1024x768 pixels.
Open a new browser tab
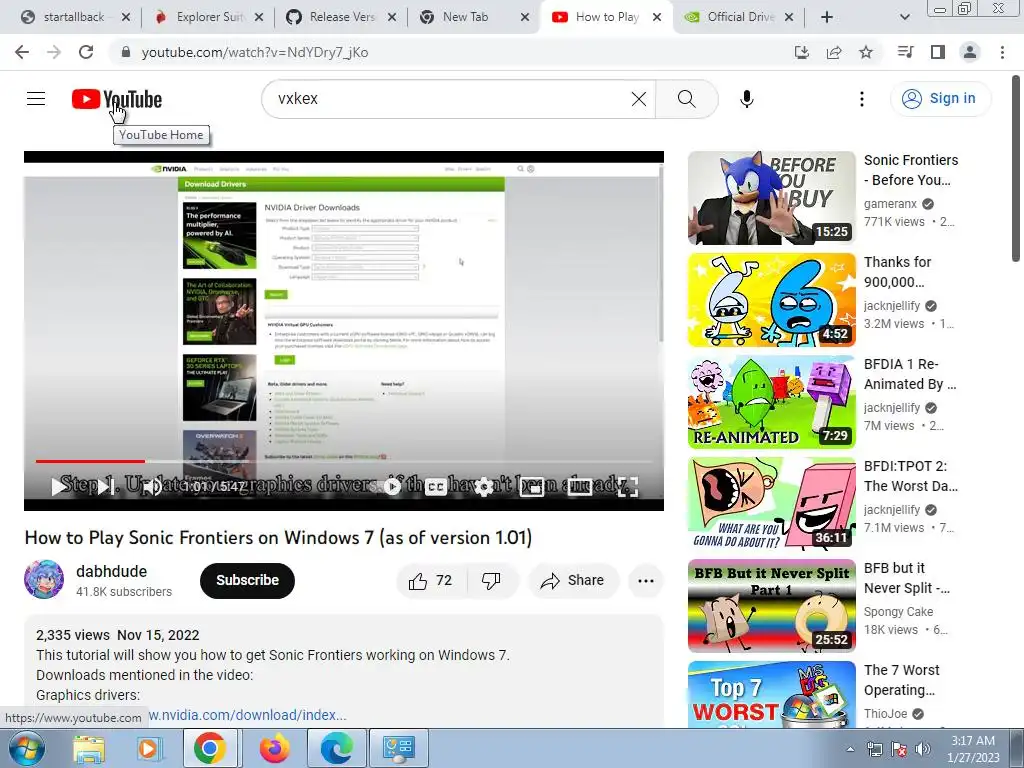[x=827, y=18]
